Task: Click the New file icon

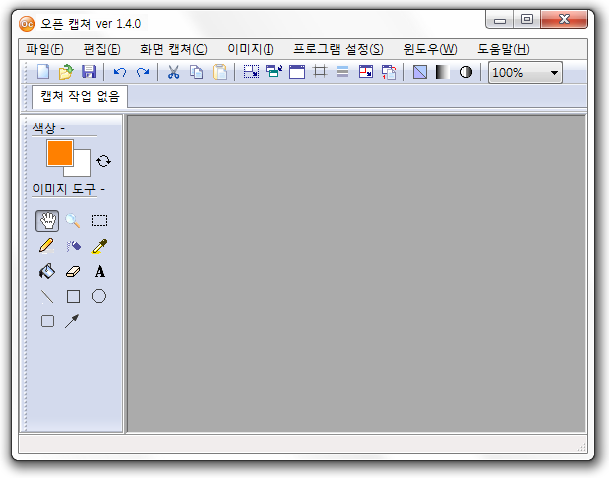Action: (43, 72)
